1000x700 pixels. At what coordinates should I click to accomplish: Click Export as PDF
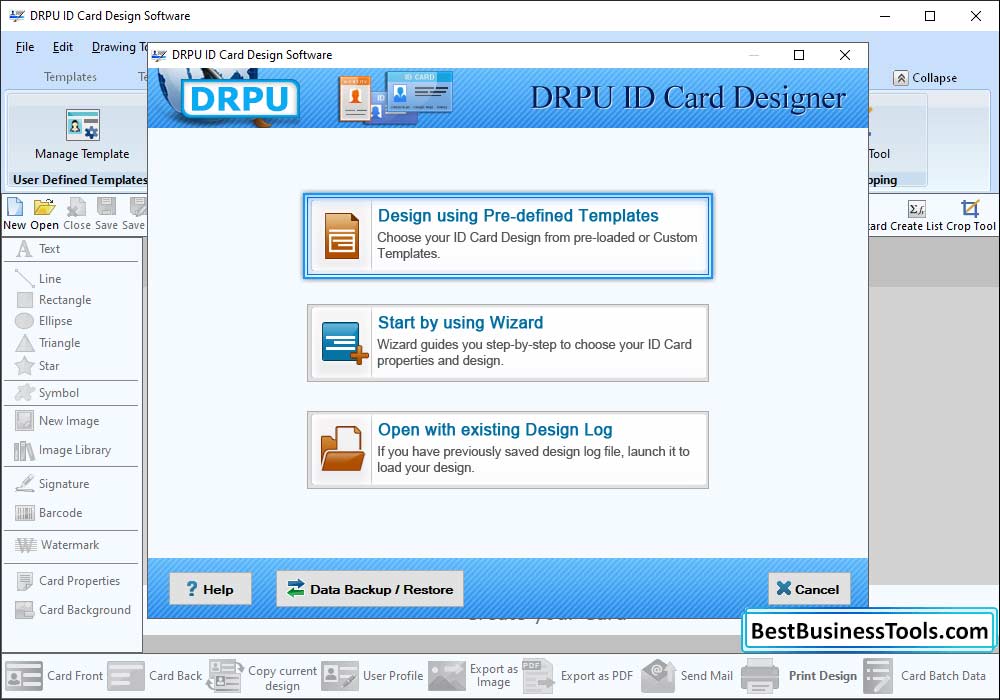pyautogui.click(x=578, y=676)
